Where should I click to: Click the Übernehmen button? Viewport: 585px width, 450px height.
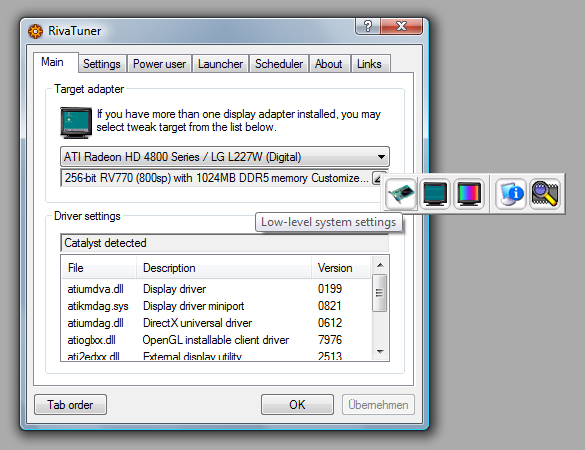pyautogui.click(x=378, y=405)
